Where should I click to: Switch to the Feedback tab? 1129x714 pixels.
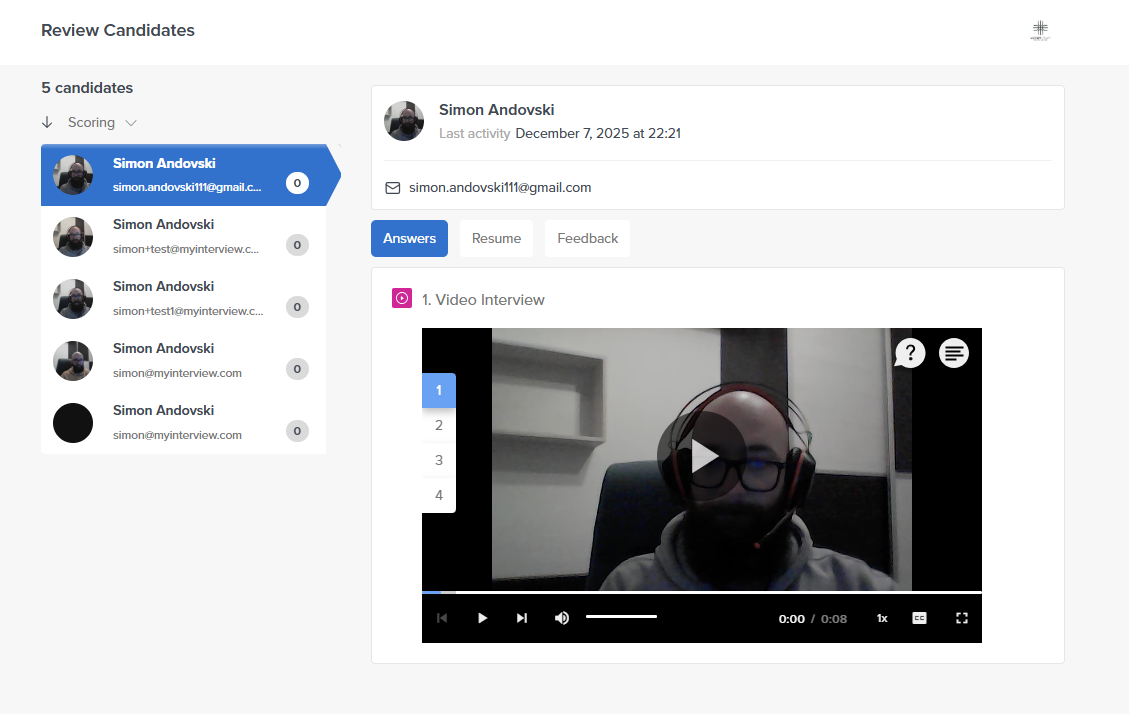587,238
